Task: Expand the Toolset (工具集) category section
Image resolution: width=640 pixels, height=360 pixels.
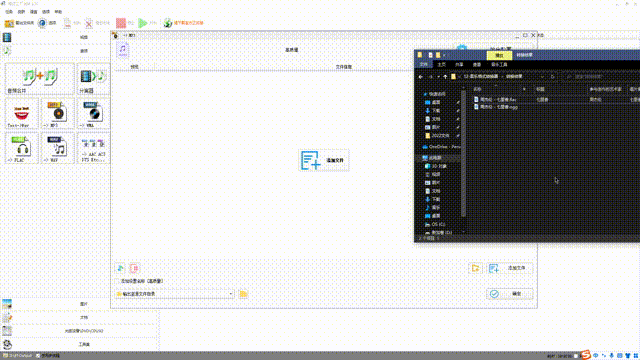Action: (80, 344)
